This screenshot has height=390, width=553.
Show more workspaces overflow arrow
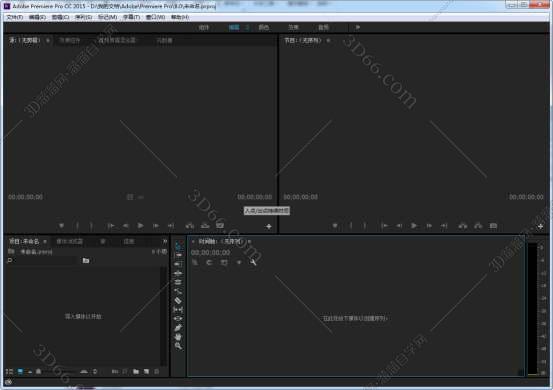(x=357, y=27)
